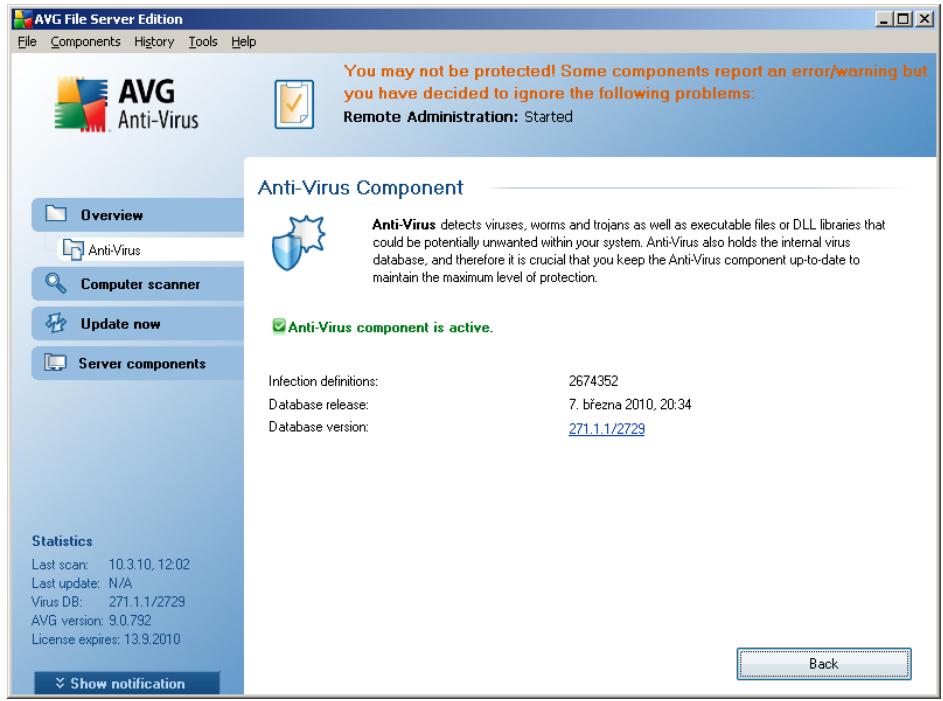Open the Tools menu
Screen dimensions: 943x701
pyautogui.click(x=203, y=41)
